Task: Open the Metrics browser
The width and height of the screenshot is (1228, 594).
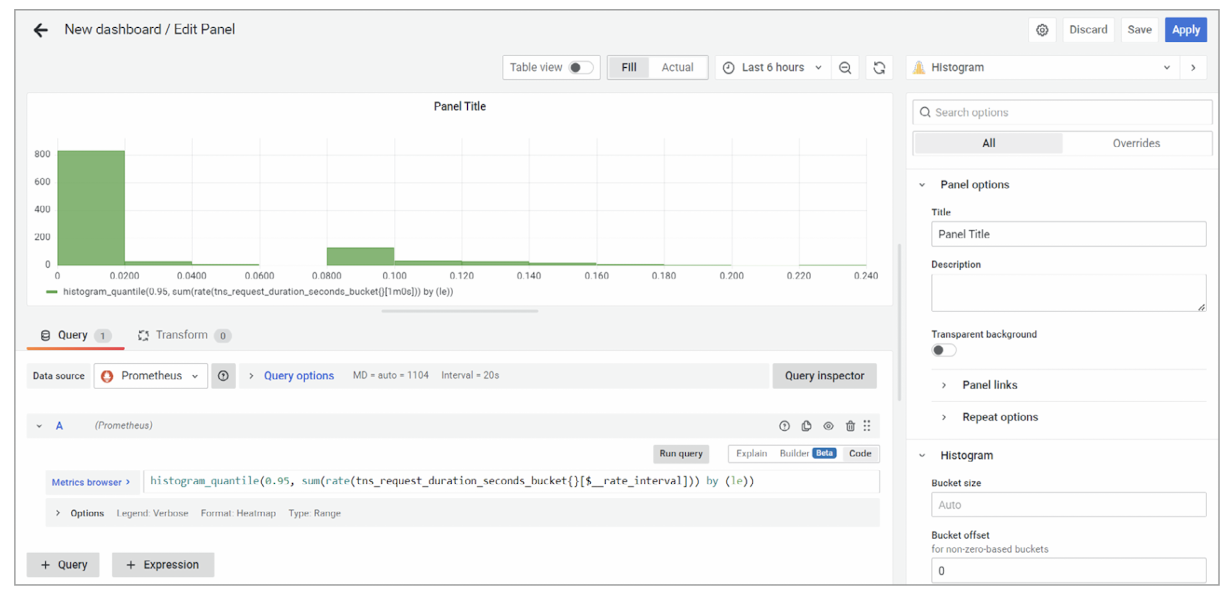Action: pyautogui.click(x=91, y=482)
